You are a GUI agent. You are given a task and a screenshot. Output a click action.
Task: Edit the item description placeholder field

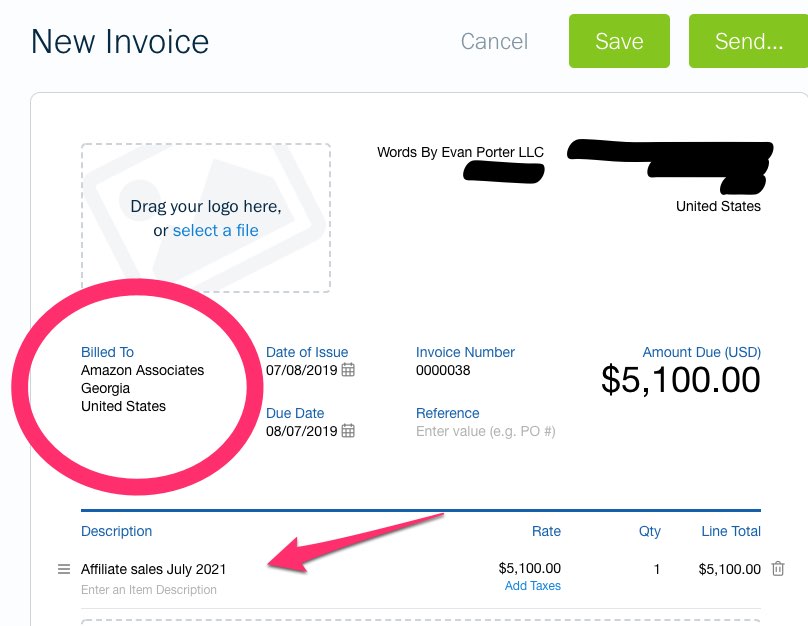click(148, 589)
